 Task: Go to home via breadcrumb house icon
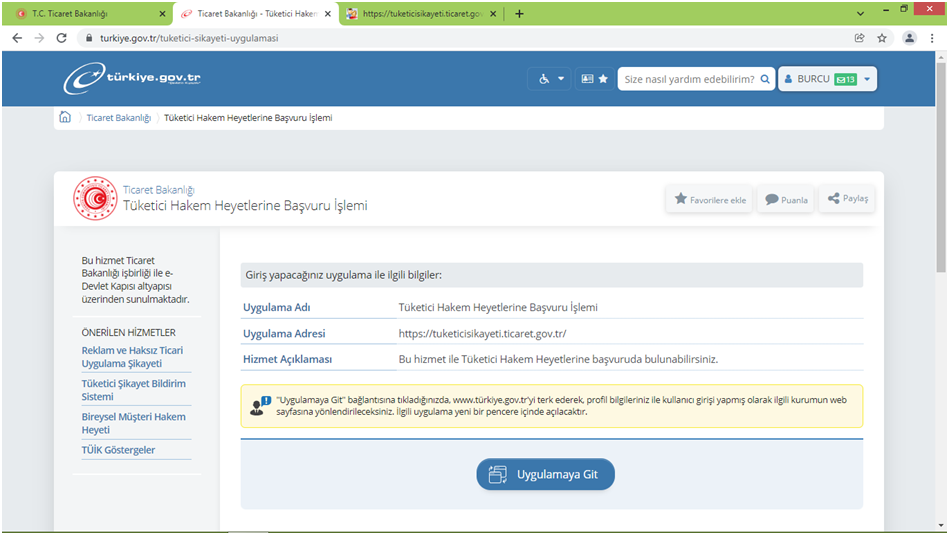(65, 117)
